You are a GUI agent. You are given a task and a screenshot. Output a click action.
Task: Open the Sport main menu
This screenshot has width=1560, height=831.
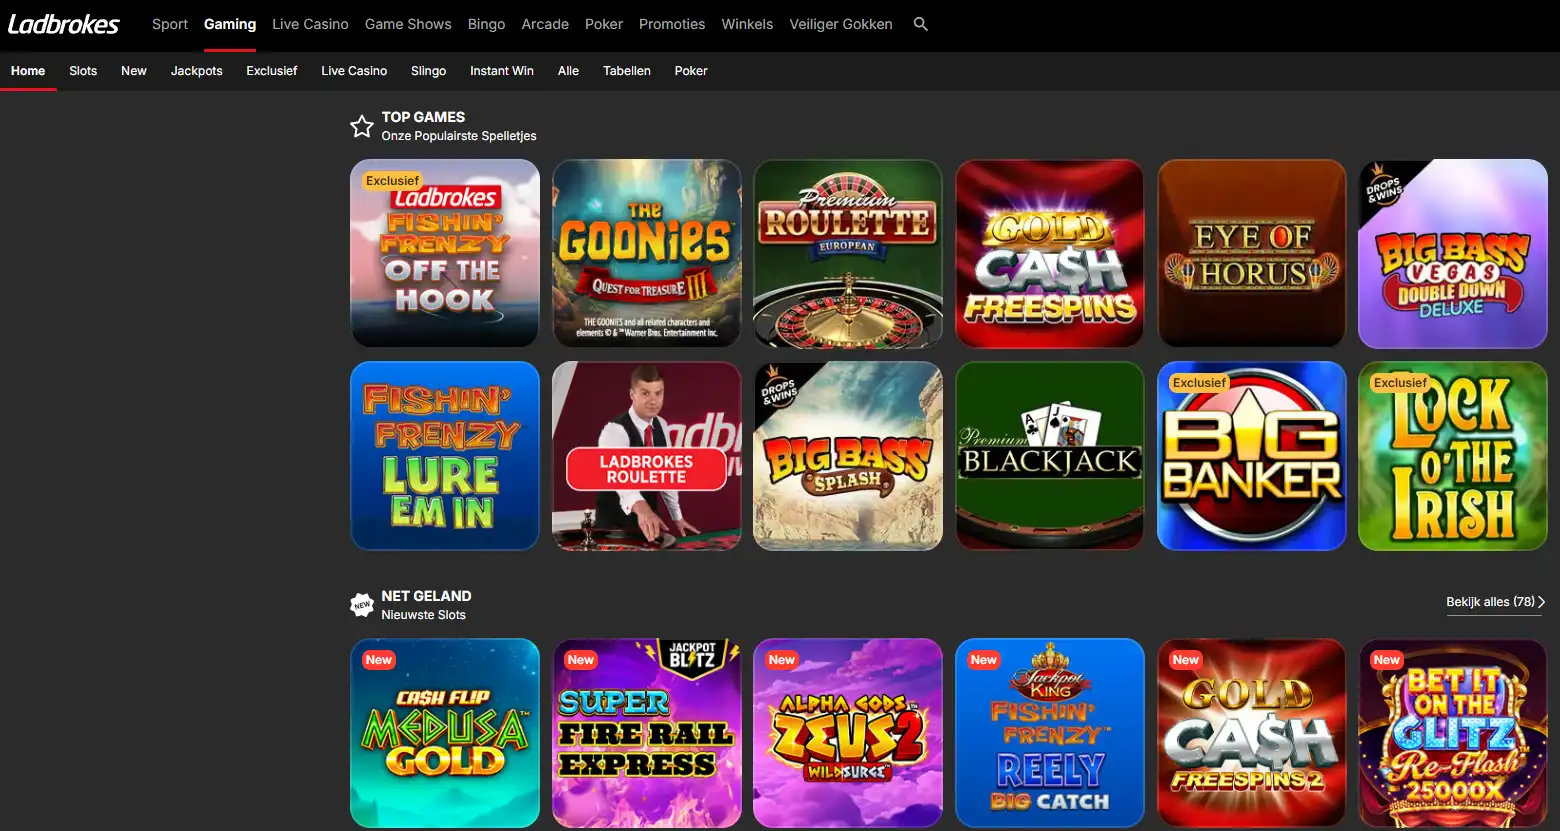(x=170, y=24)
